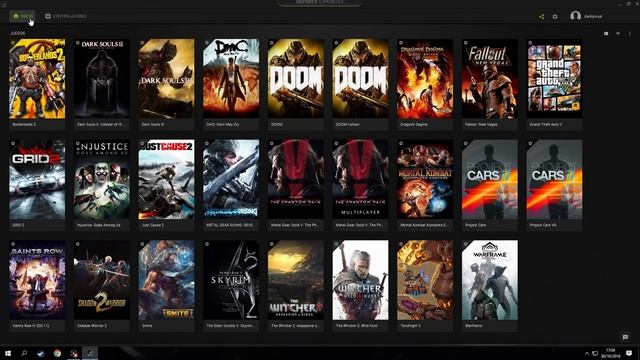Viewport: 640px width, 360px height.
Task: Open Chrome from the taskbar
Action: point(57,353)
